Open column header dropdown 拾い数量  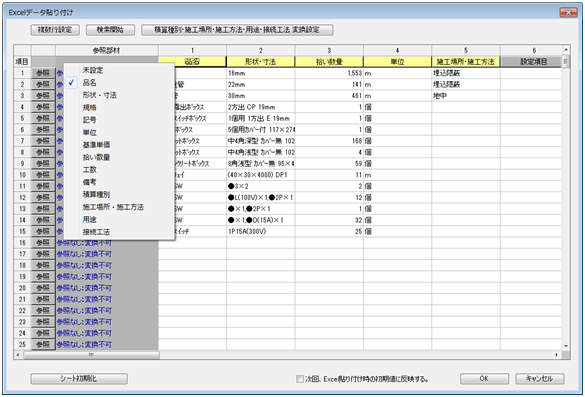(329, 62)
